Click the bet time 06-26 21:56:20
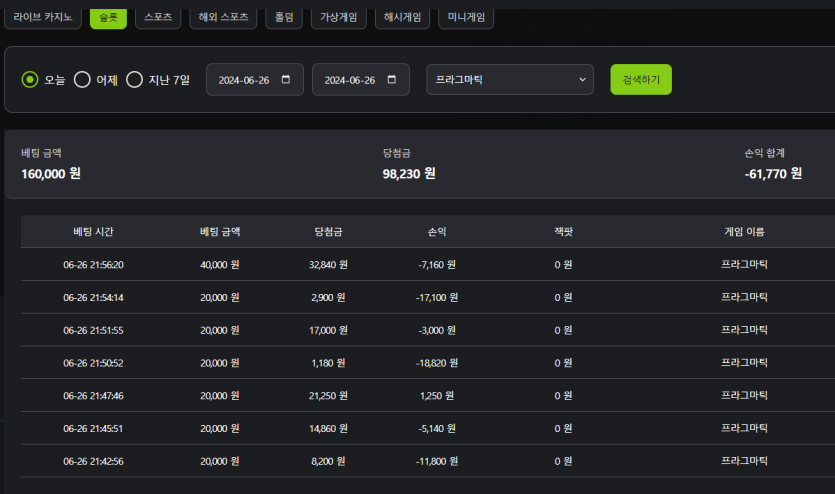 click(x=93, y=265)
